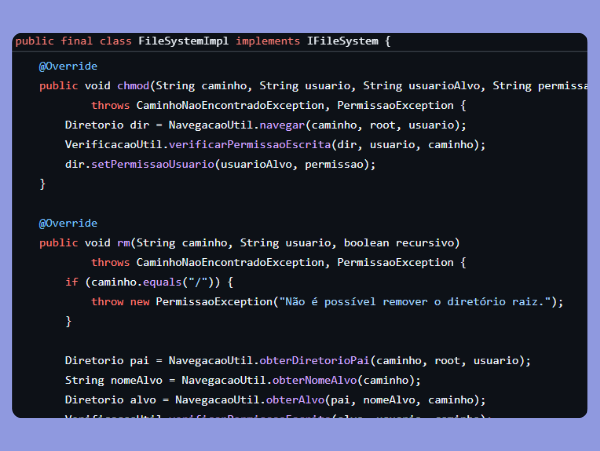Click the setPermissaoUsuario method call
This screenshot has width=600, height=451.
(143, 164)
